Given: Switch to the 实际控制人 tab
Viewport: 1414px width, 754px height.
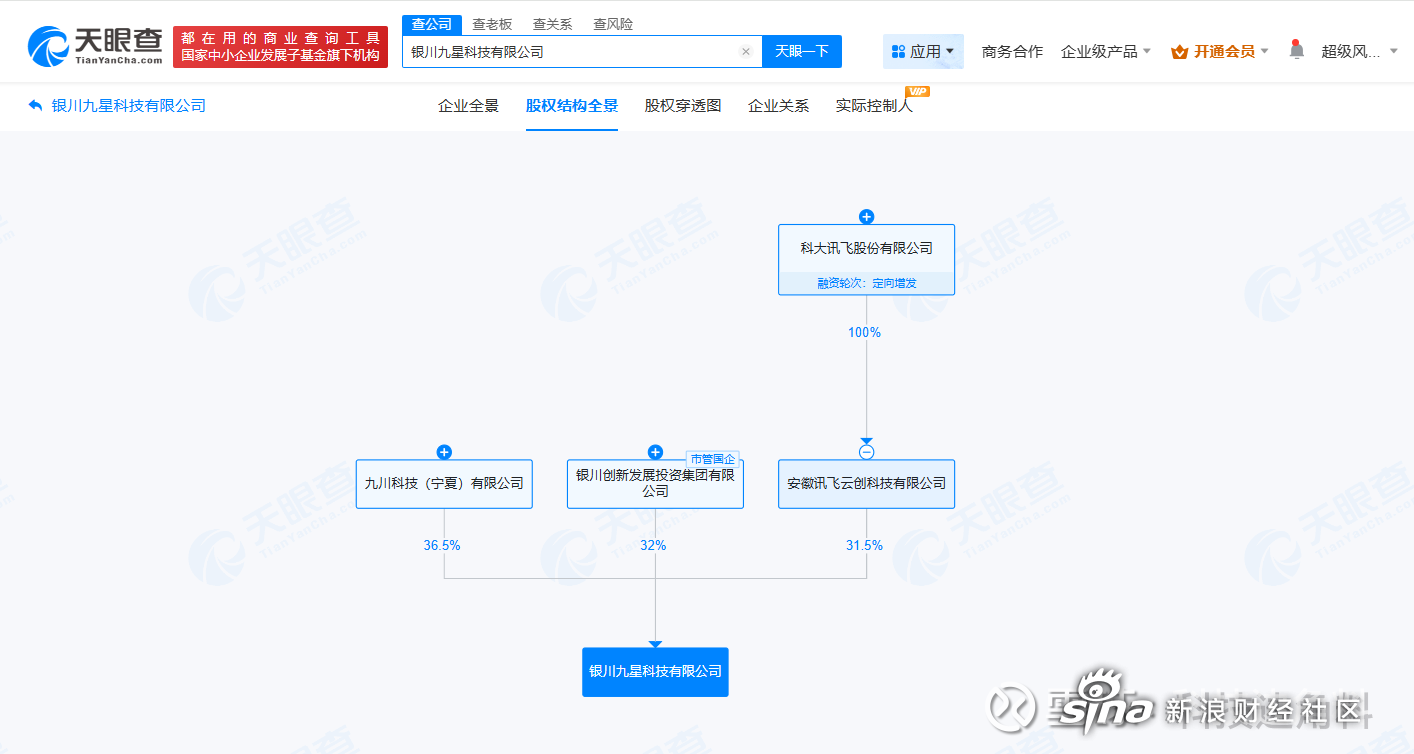Looking at the screenshot, I should [x=874, y=105].
